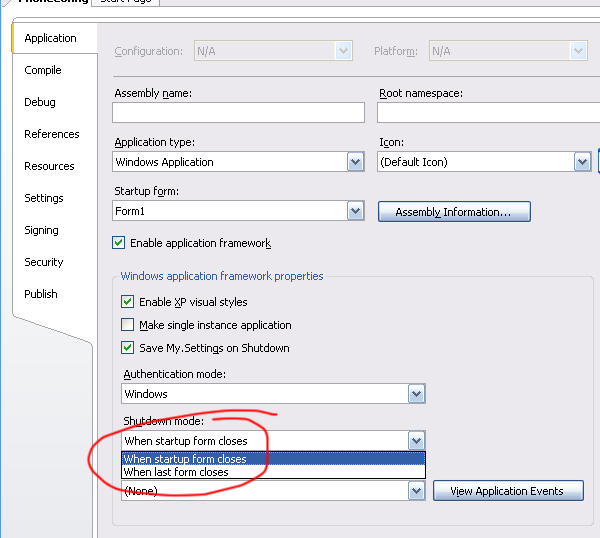Screen dimensions: 600x538
Task: Open the References tab
Action: click(52, 134)
